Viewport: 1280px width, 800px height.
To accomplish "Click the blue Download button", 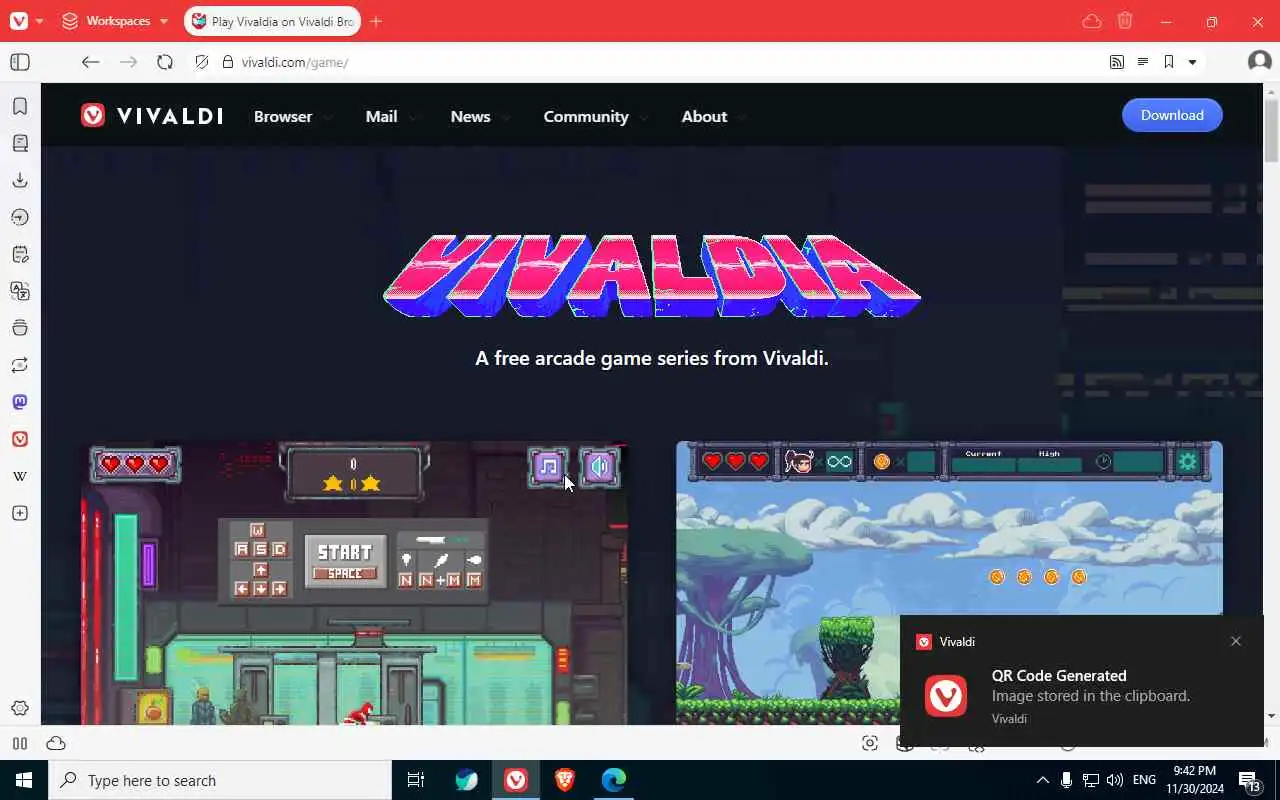I will point(1172,115).
